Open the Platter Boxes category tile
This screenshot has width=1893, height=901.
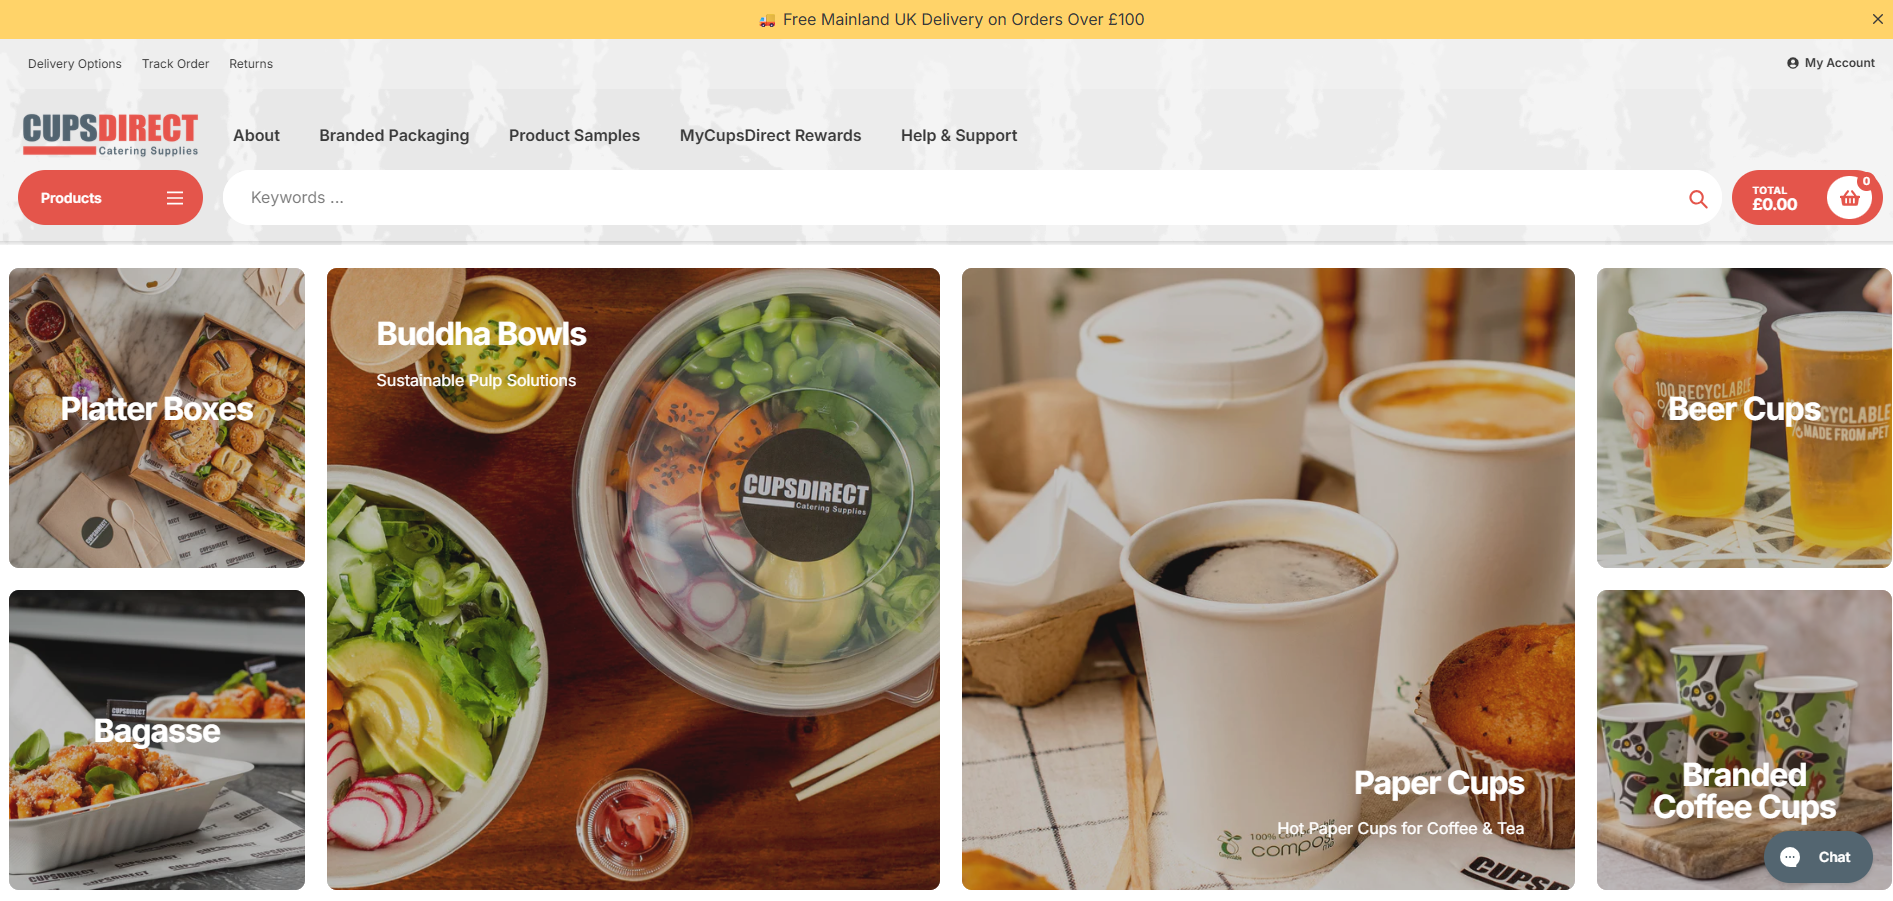(x=157, y=418)
